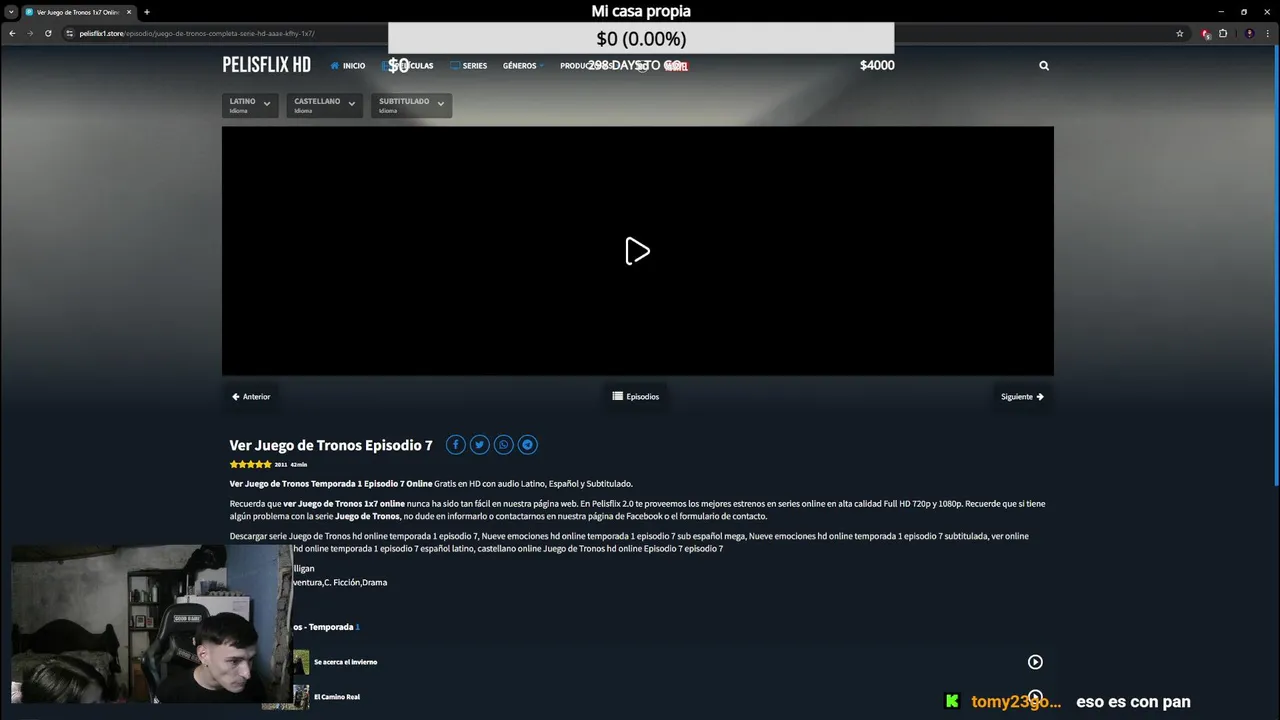The height and width of the screenshot is (720, 1280).
Task: Share episode via Telegram icon
Action: (528, 445)
